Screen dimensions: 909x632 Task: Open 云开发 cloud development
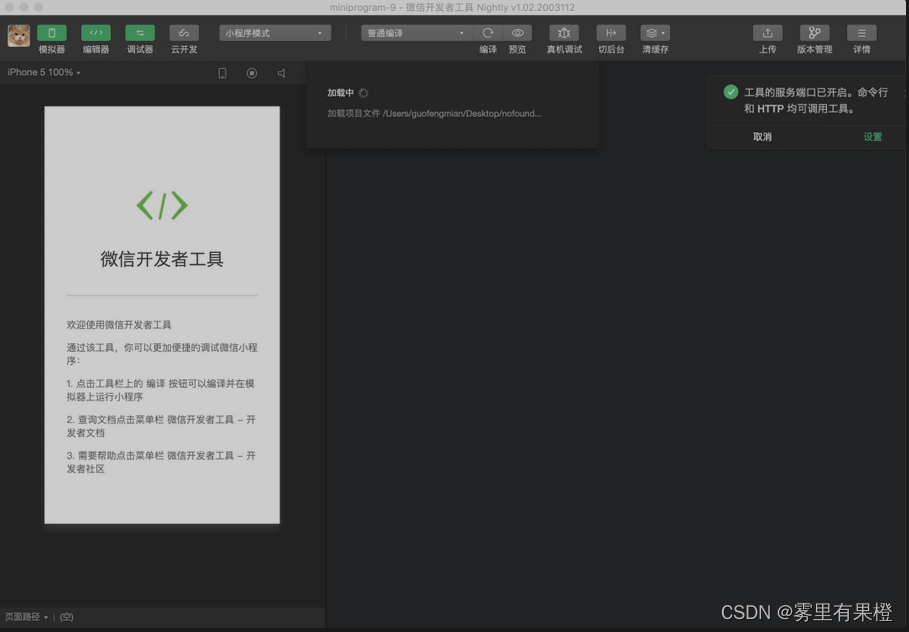click(184, 33)
